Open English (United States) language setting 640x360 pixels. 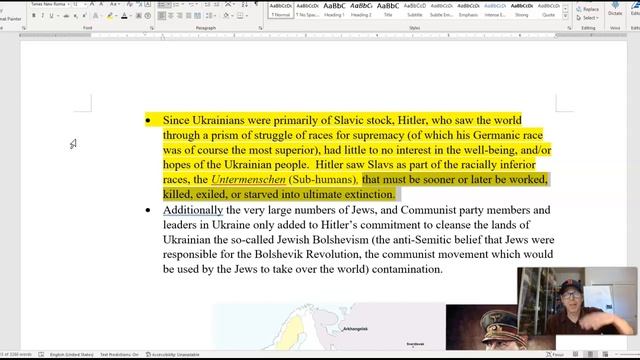(x=71, y=354)
